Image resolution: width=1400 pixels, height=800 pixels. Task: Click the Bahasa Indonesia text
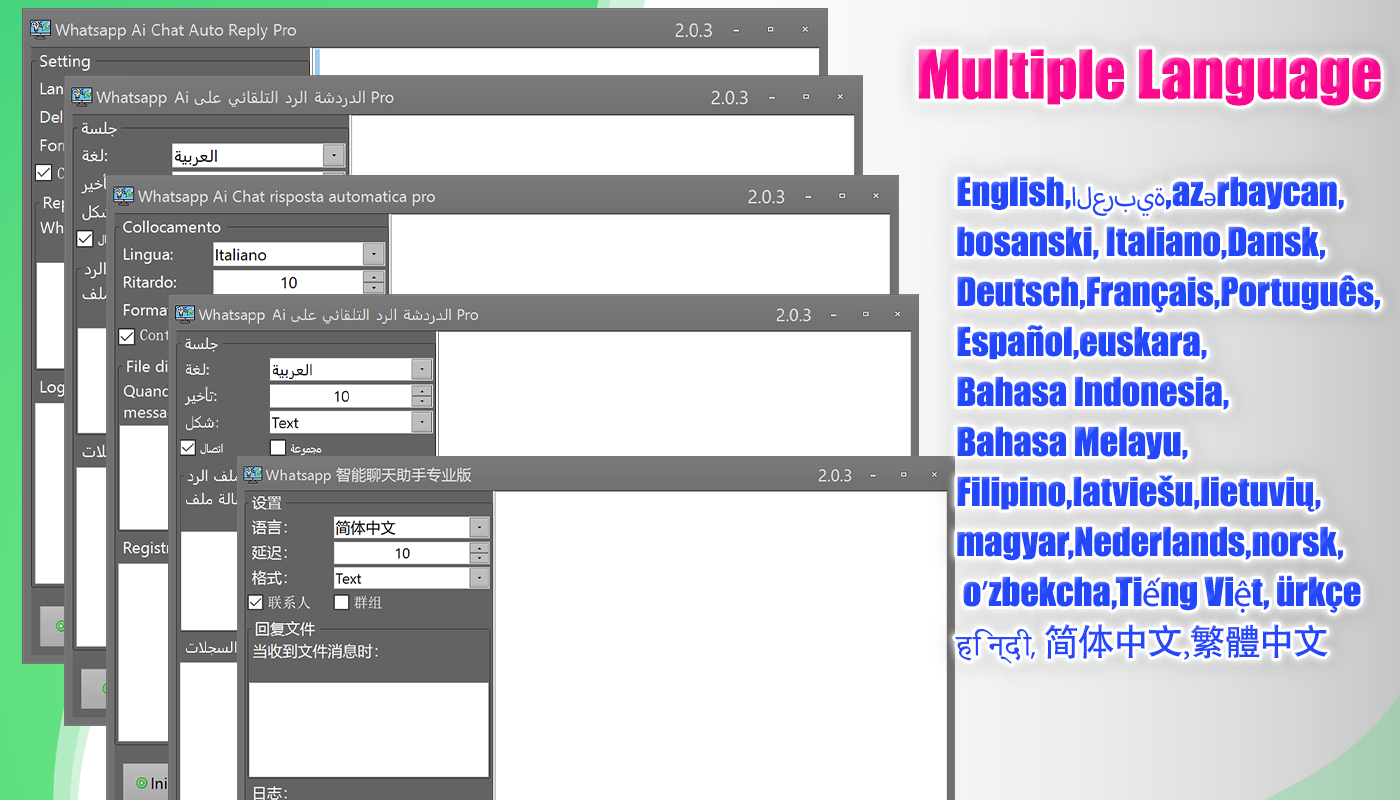(1092, 392)
